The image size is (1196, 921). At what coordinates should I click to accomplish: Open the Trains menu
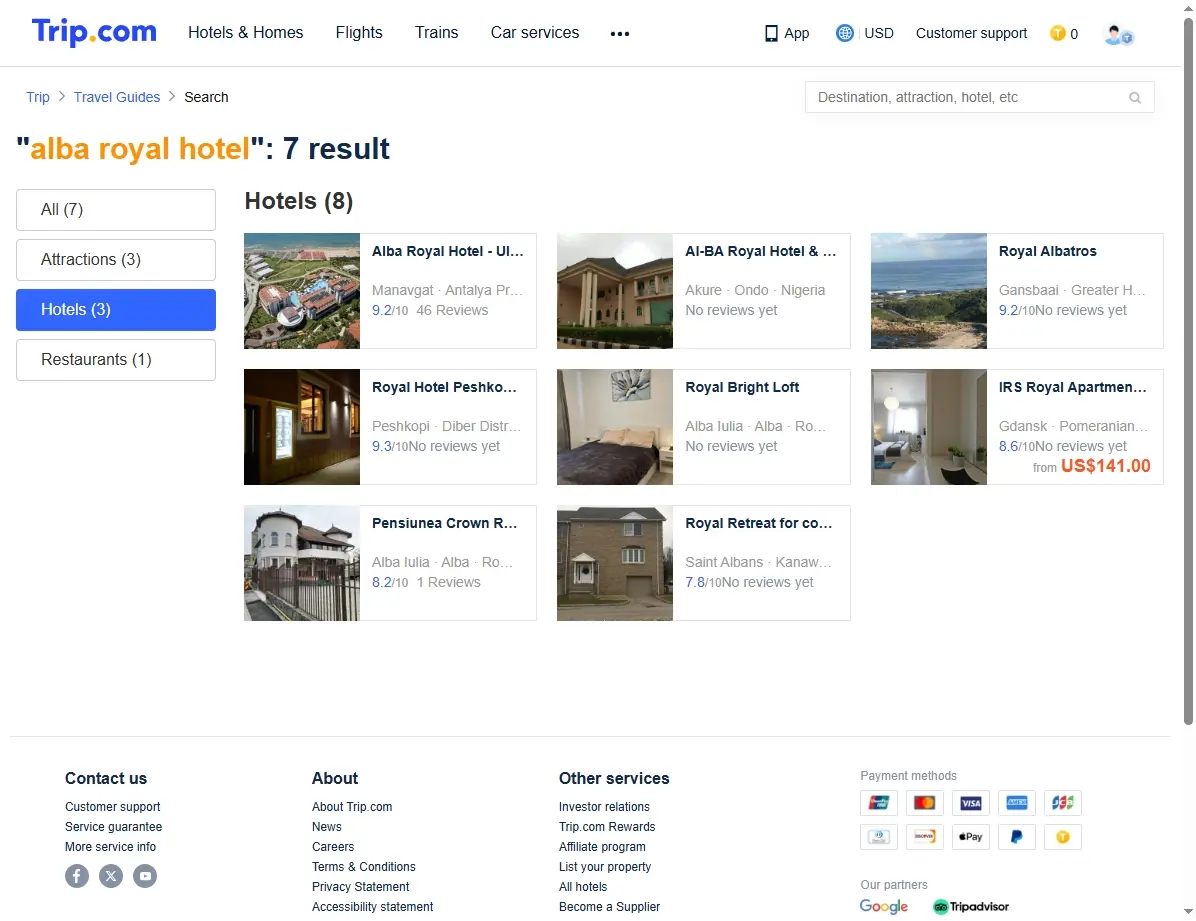tap(436, 32)
